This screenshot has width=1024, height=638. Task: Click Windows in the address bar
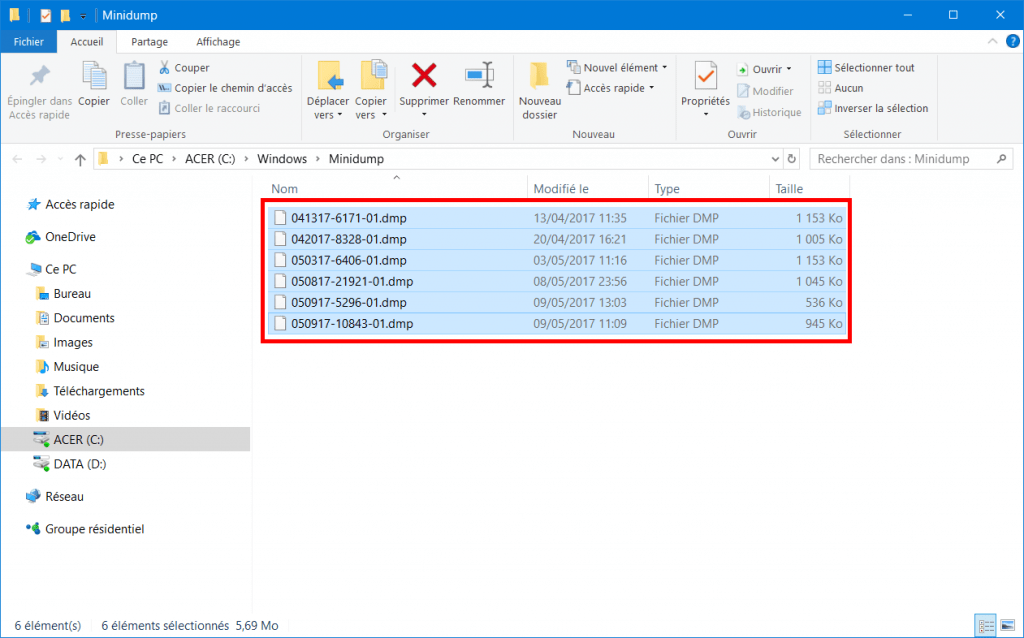(282, 159)
